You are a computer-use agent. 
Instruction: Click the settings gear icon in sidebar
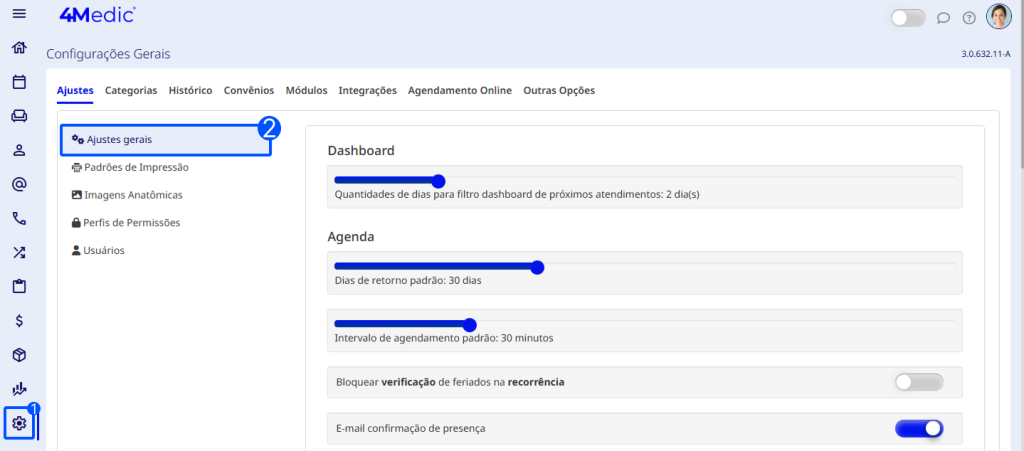point(18,423)
